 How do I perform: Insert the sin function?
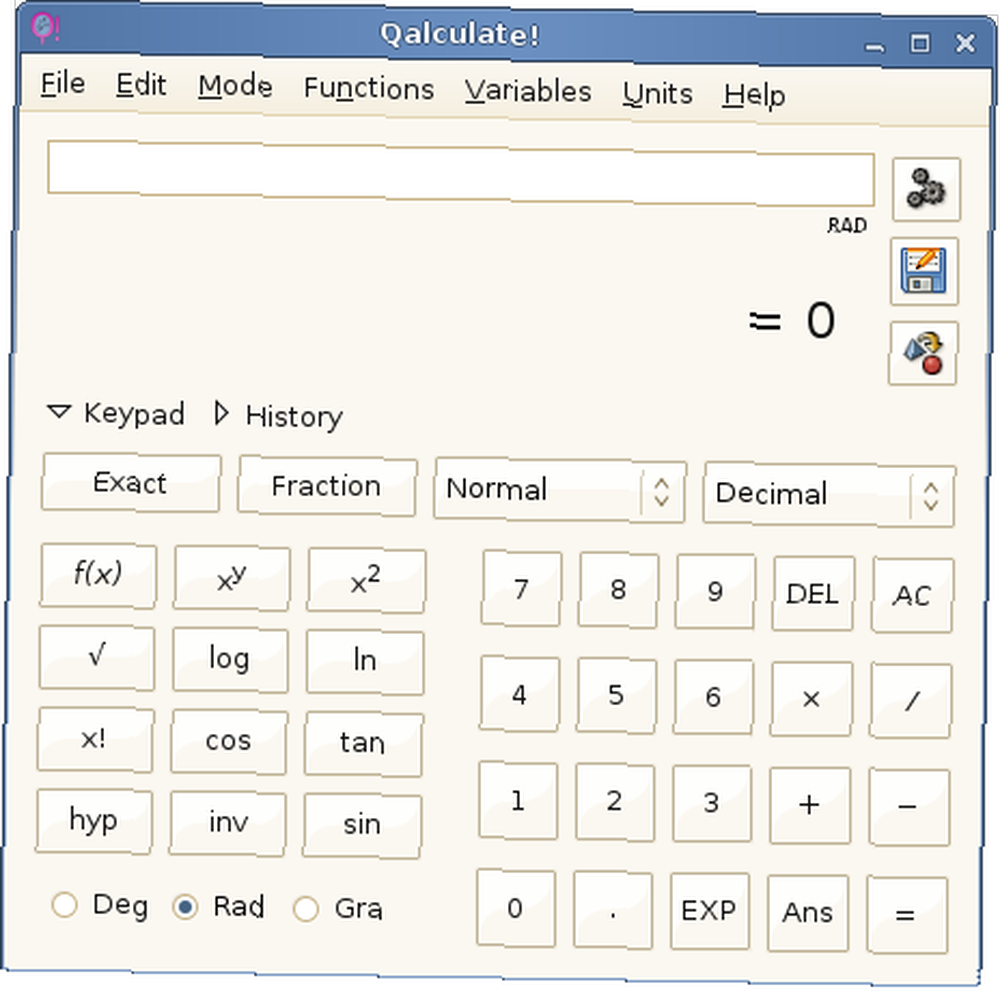click(x=362, y=825)
